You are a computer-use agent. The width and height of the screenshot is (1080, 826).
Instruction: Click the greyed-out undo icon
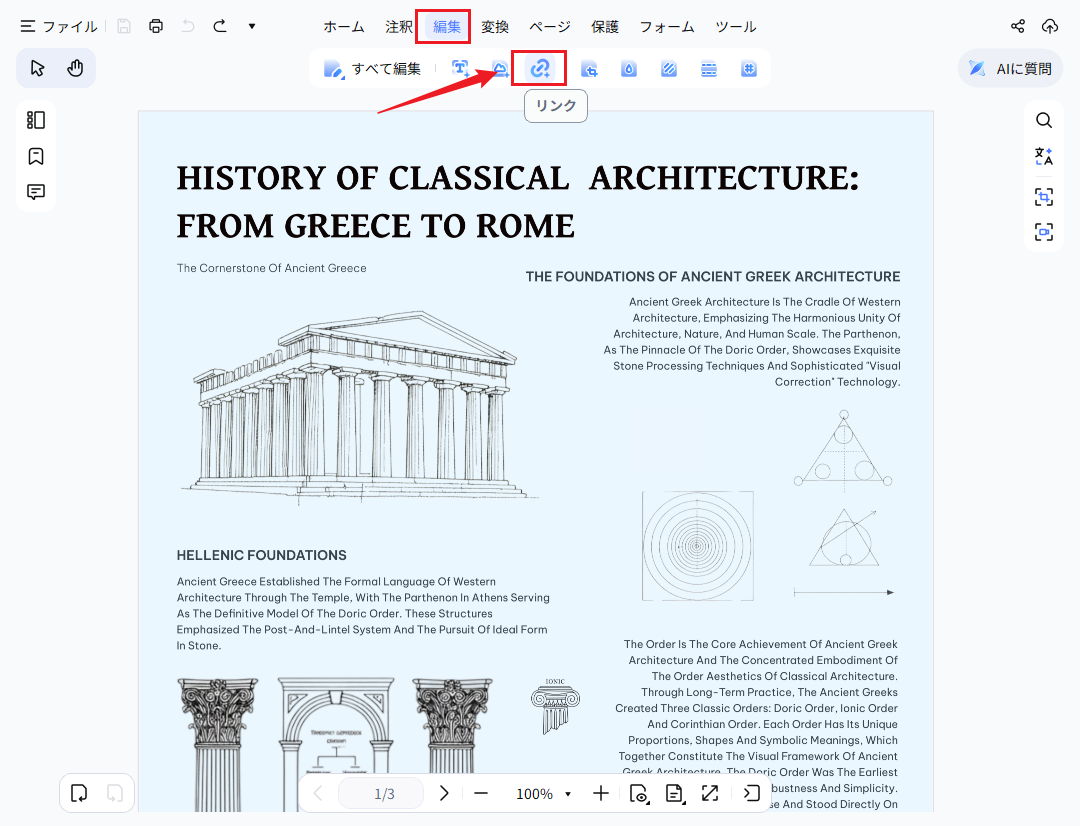(x=187, y=26)
